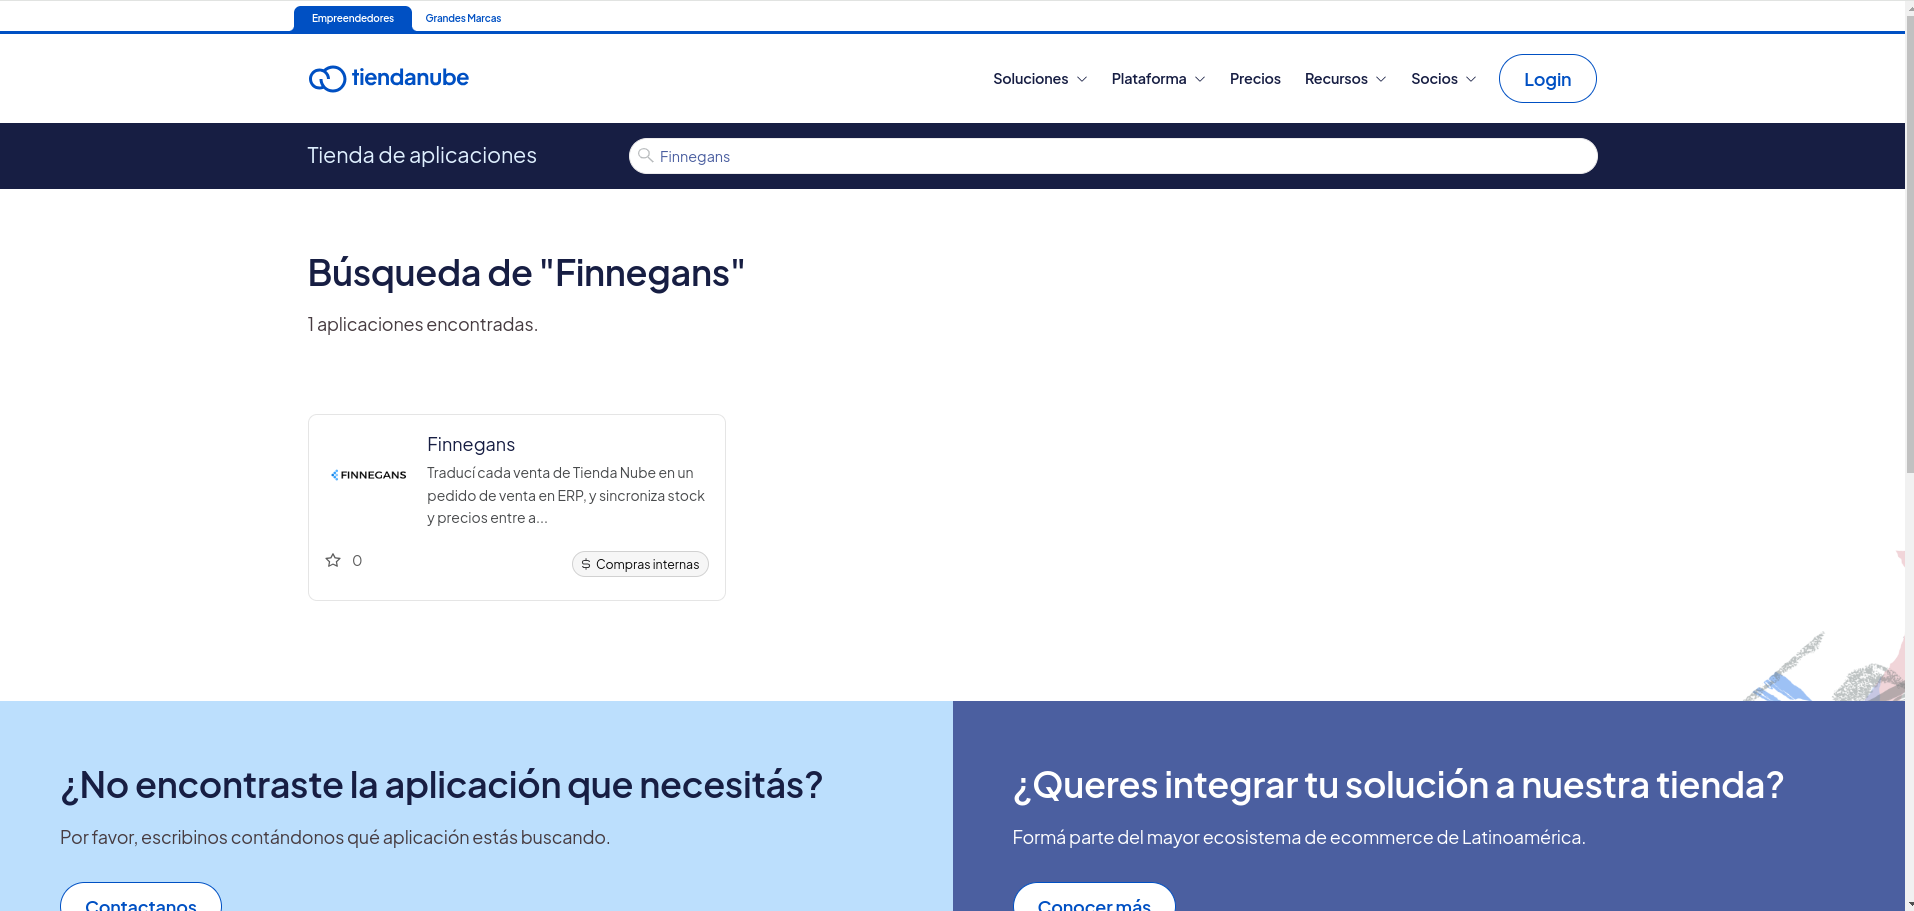Click the Finnegans app description text
Screen dimensions: 1914x911
566,495
